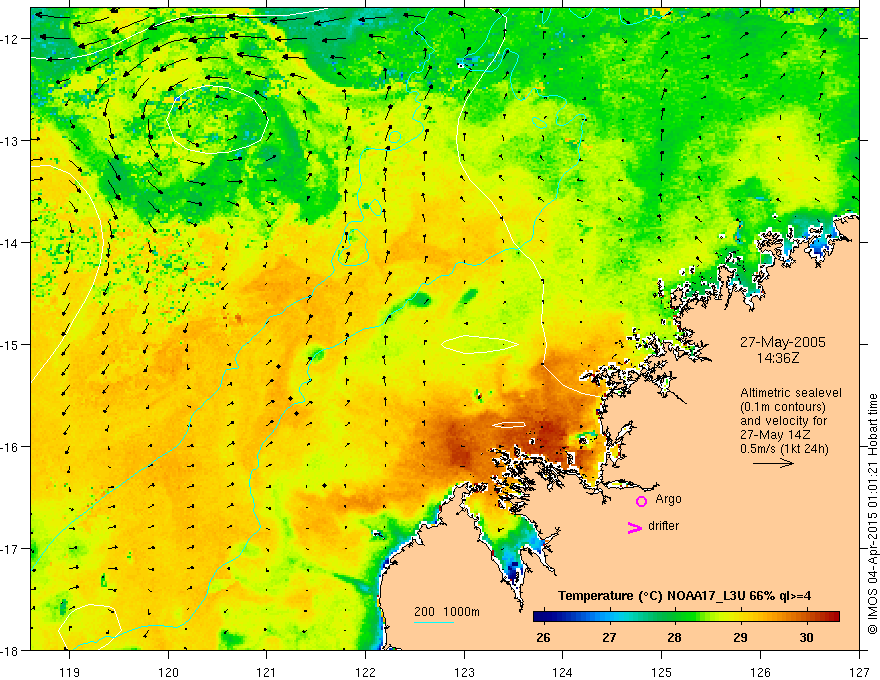The image size is (880, 680).
Task: Click the longitude axis label 125
Action: click(662, 672)
